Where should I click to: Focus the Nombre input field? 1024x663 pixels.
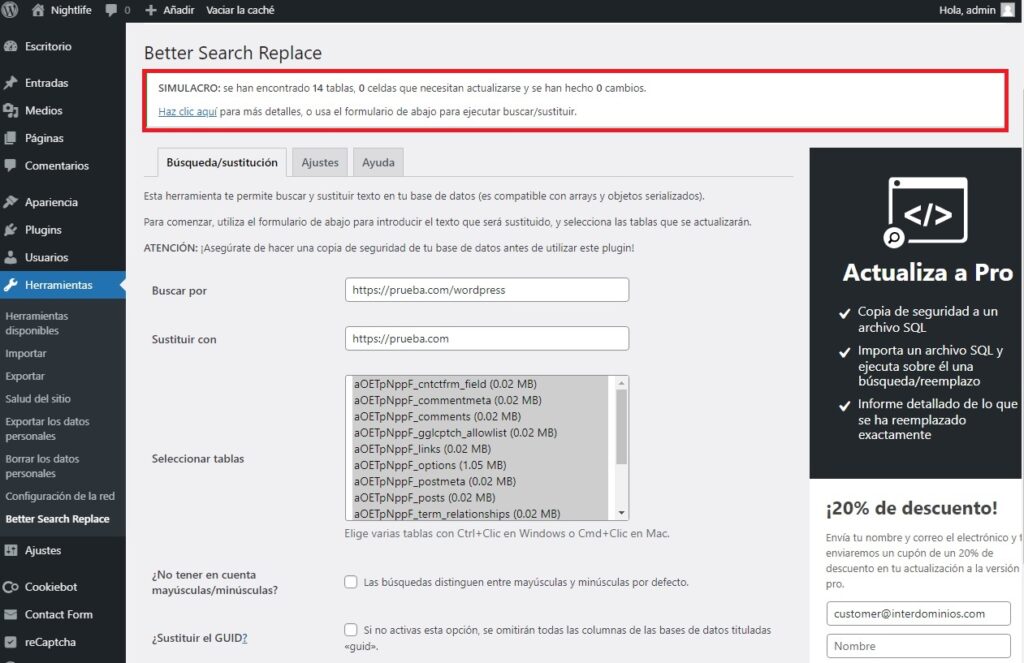918,646
